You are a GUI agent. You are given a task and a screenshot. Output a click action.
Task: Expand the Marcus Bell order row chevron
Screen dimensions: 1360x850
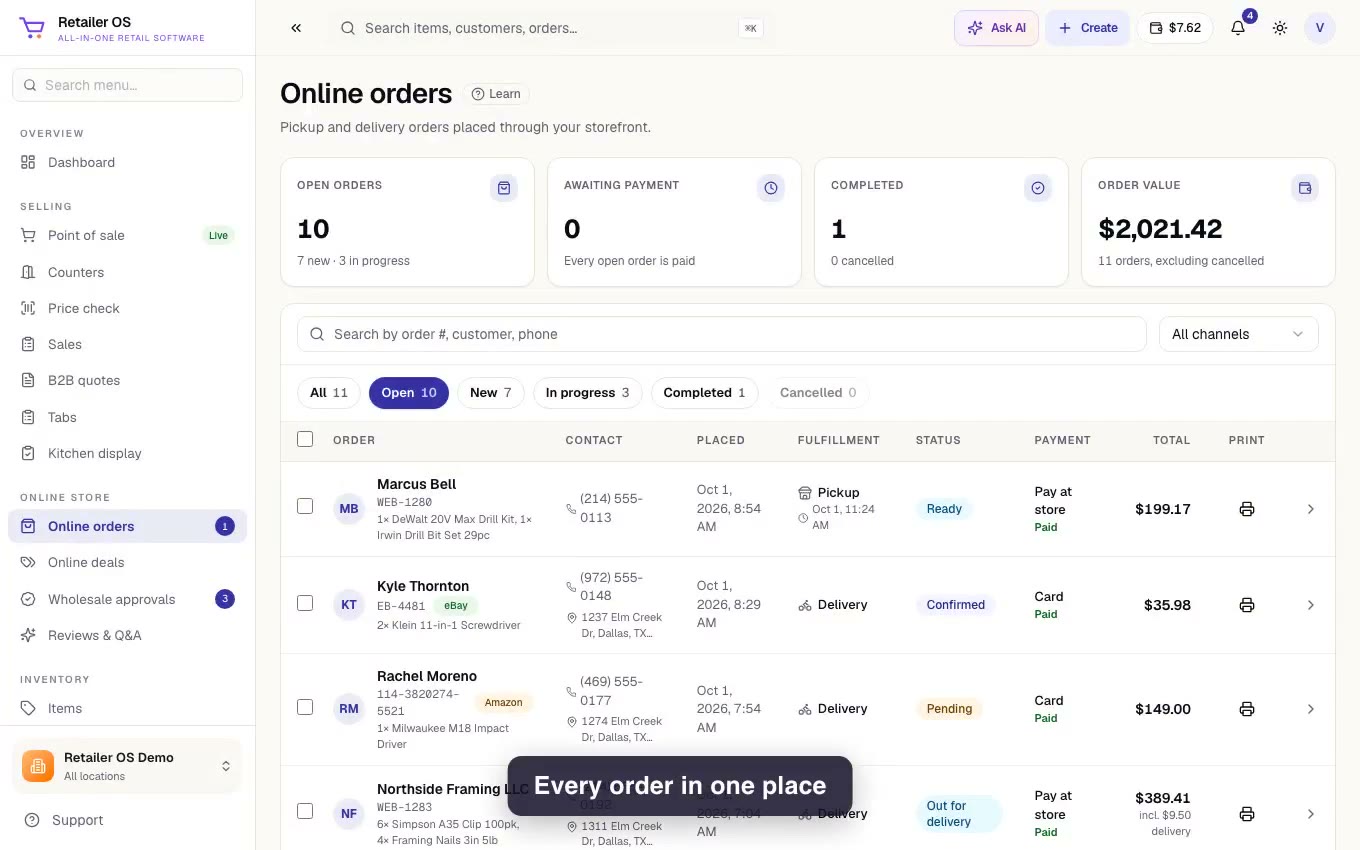(1311, 509)
